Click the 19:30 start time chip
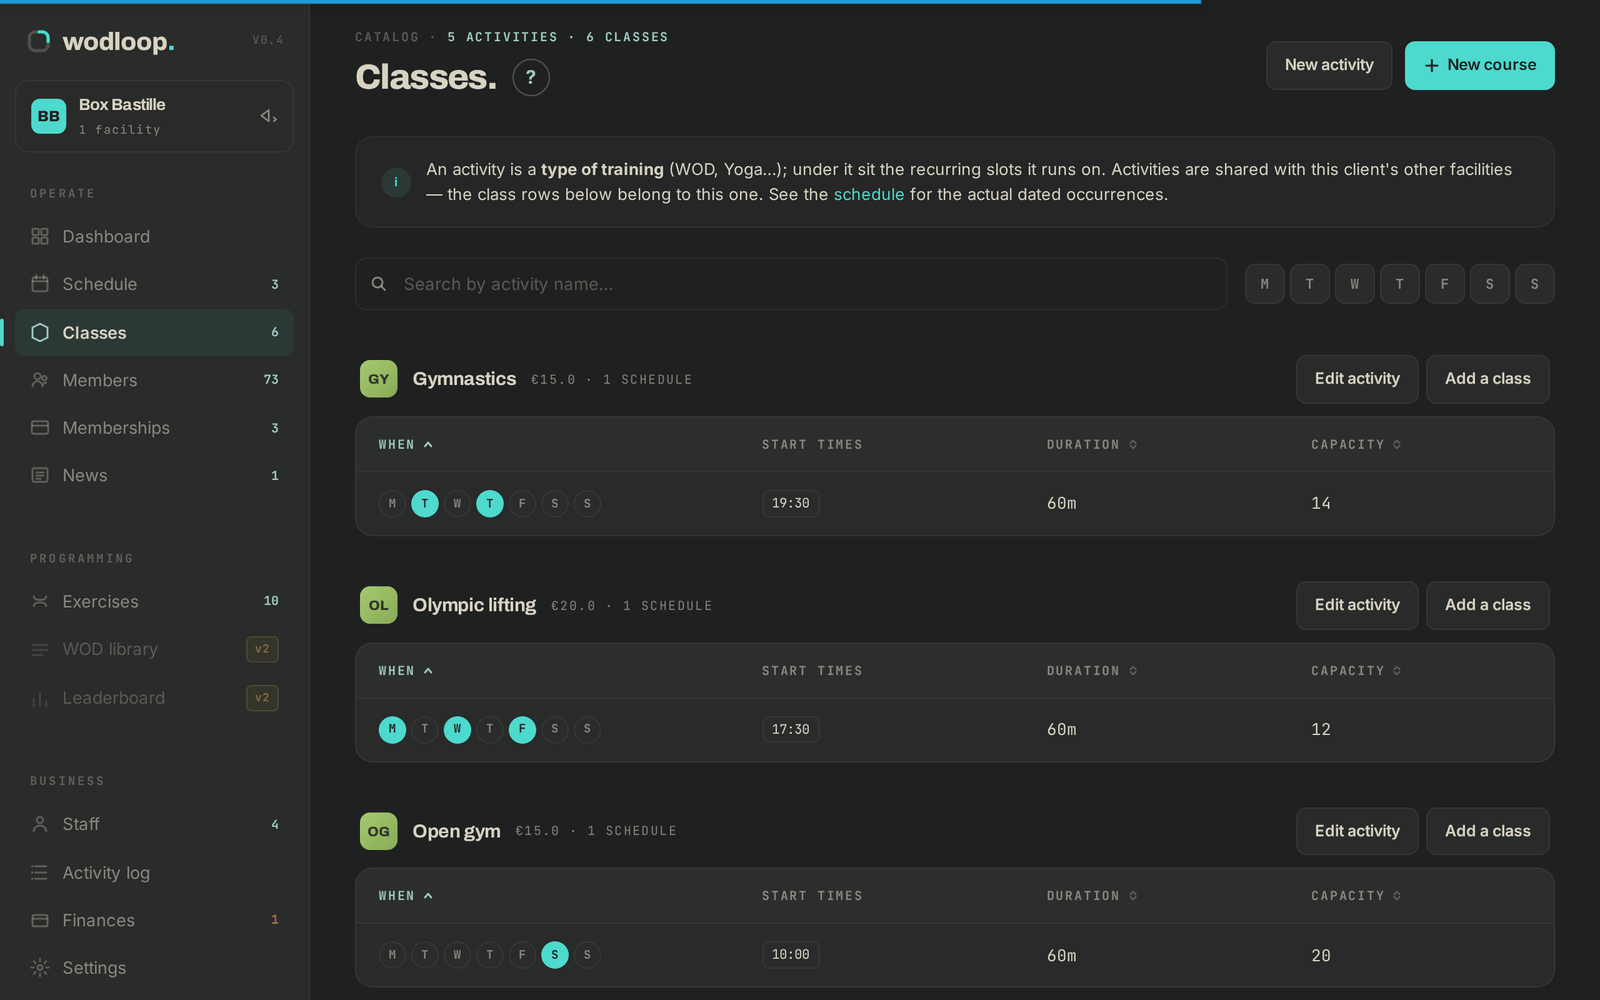 (790, 503)
